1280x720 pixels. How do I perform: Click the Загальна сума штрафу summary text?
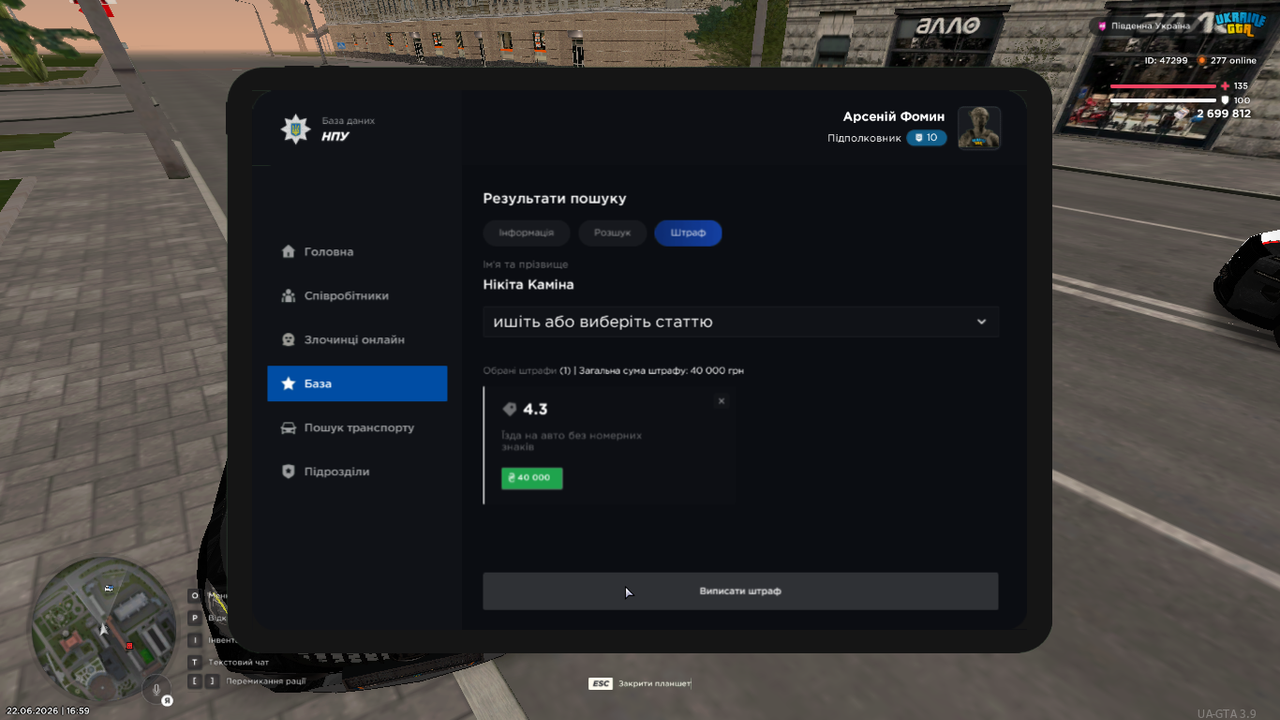[x=661, y=371]
